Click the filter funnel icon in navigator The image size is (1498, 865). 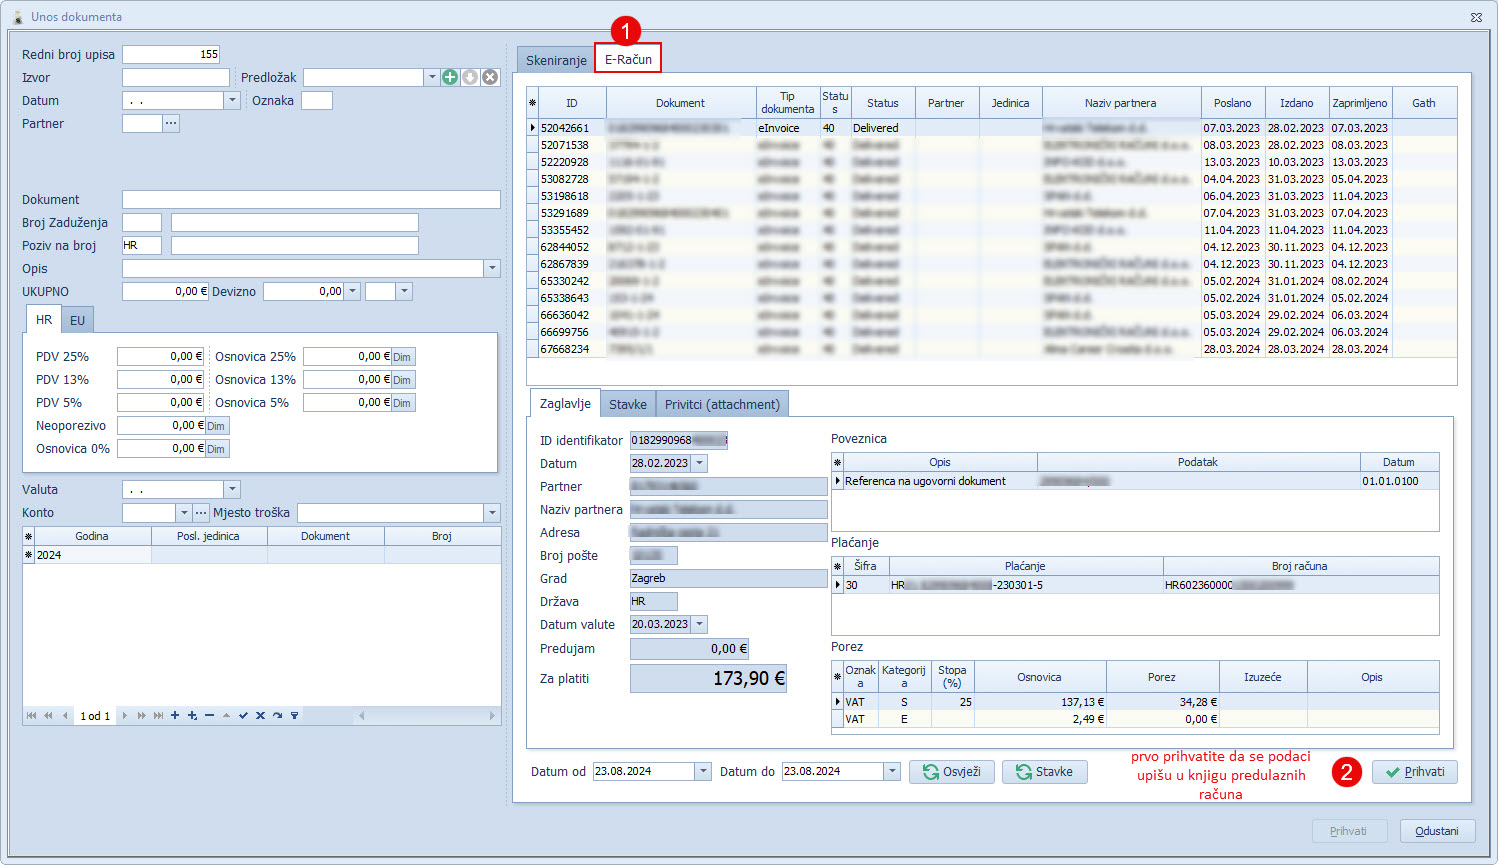tap(294, 716)
